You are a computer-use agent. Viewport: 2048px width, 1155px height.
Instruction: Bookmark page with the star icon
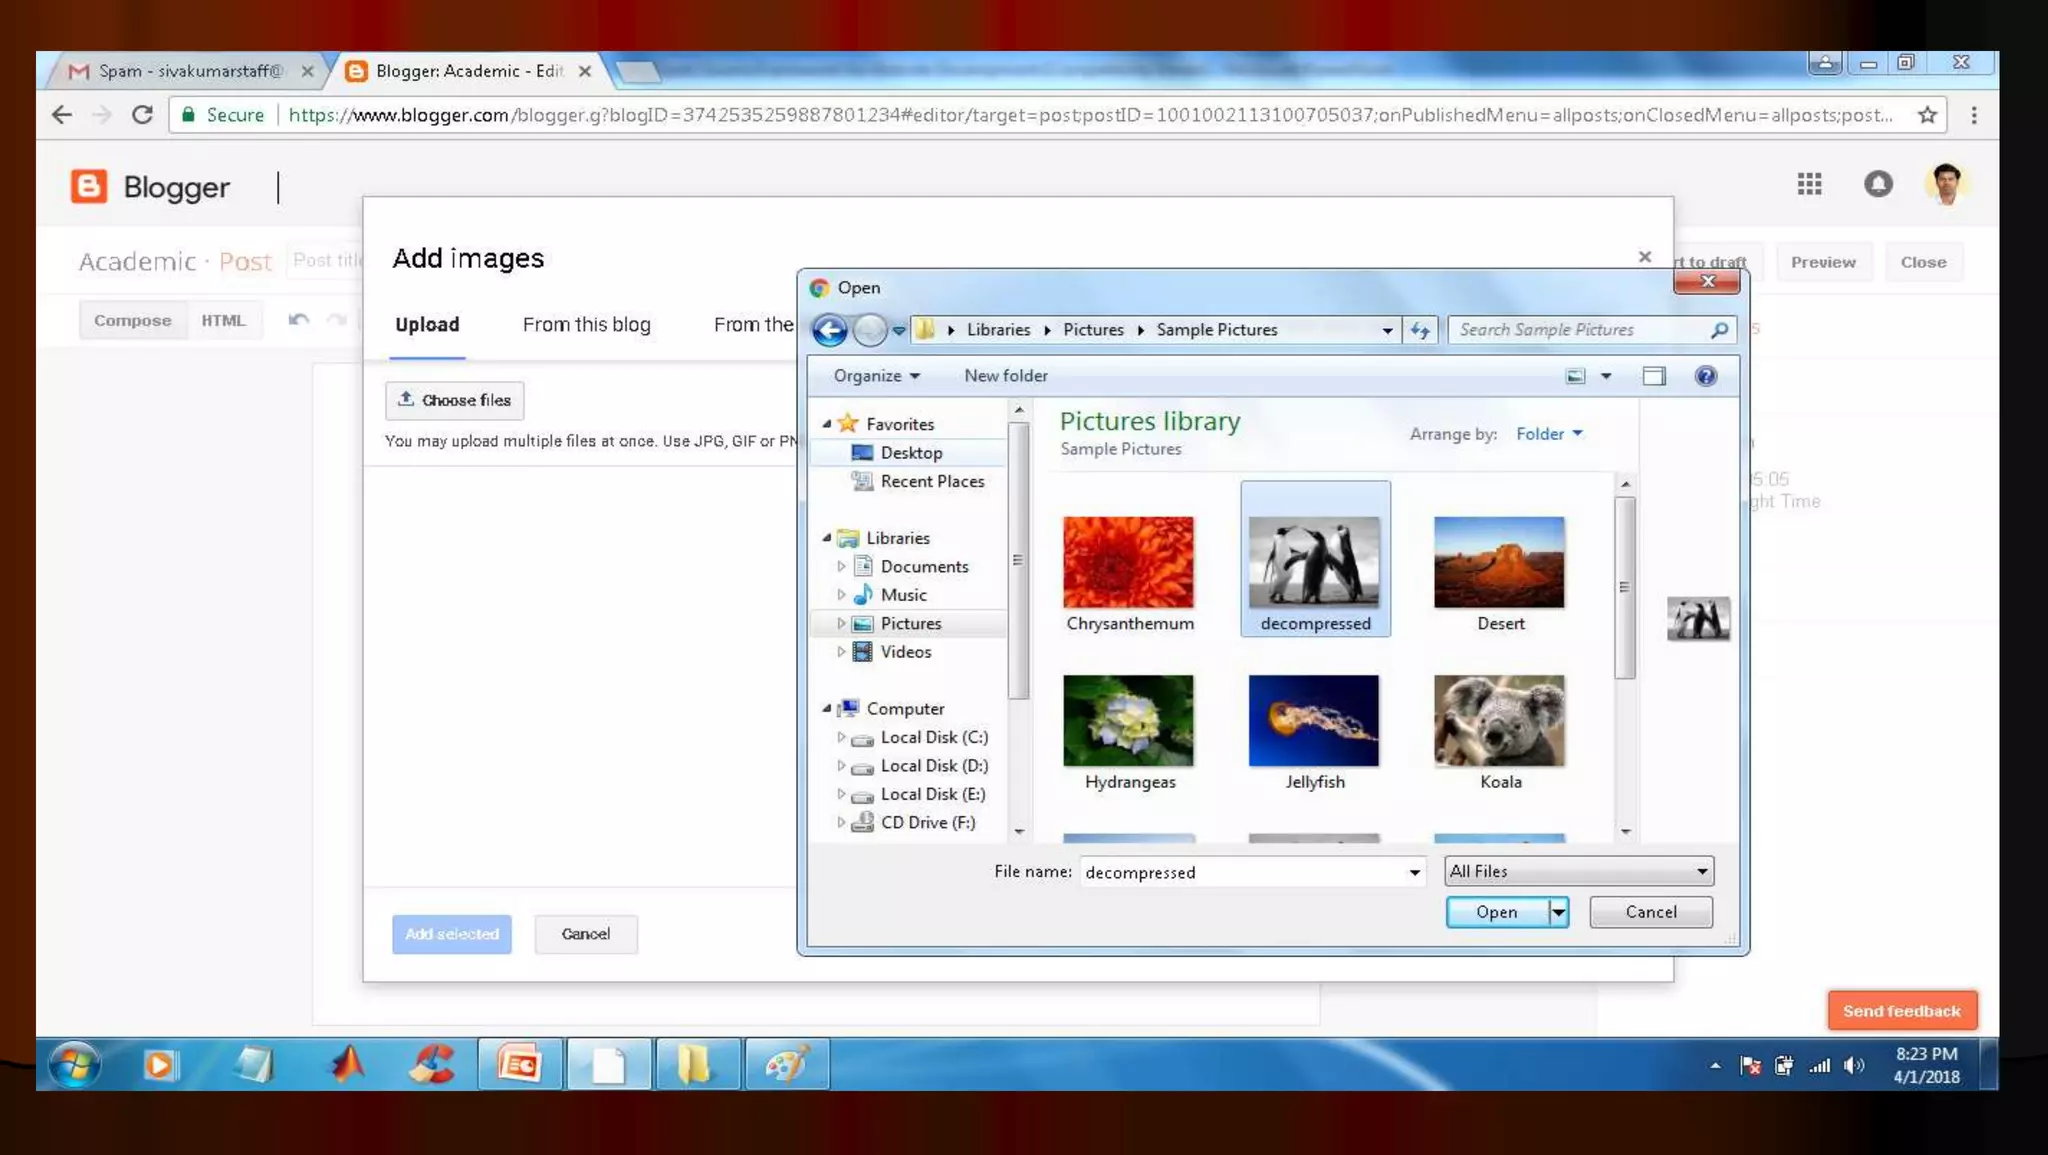[1927, 115]
